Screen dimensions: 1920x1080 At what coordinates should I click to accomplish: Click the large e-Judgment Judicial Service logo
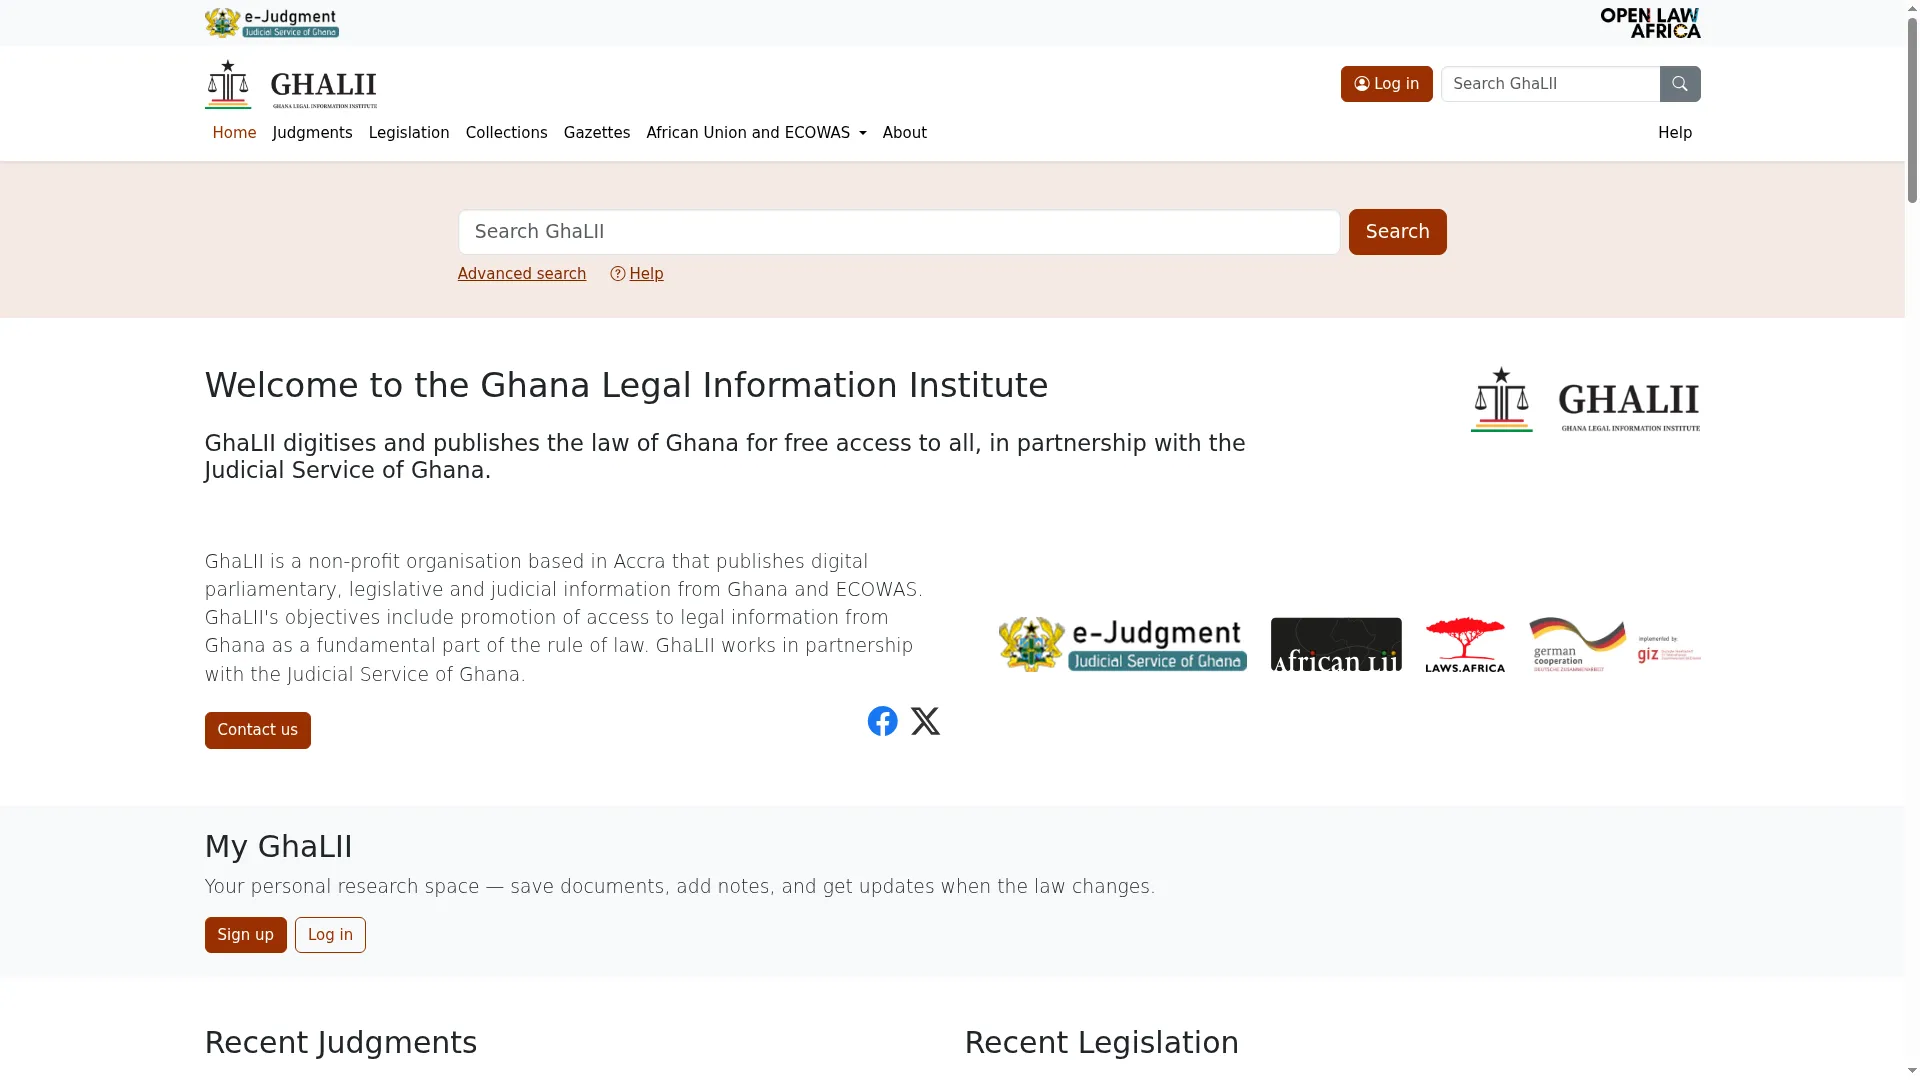point(1122,644)
